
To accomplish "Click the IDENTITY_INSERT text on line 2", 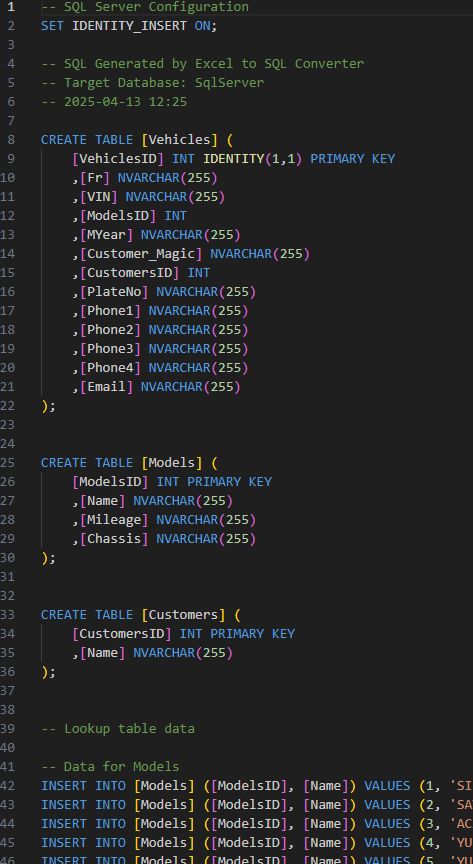I will coord(129,26).
